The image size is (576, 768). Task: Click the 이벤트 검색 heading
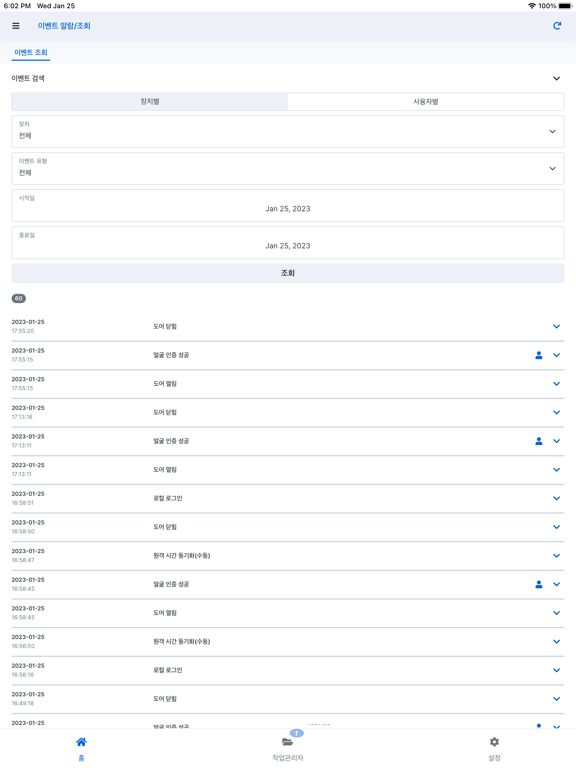(x=28, y=78)
